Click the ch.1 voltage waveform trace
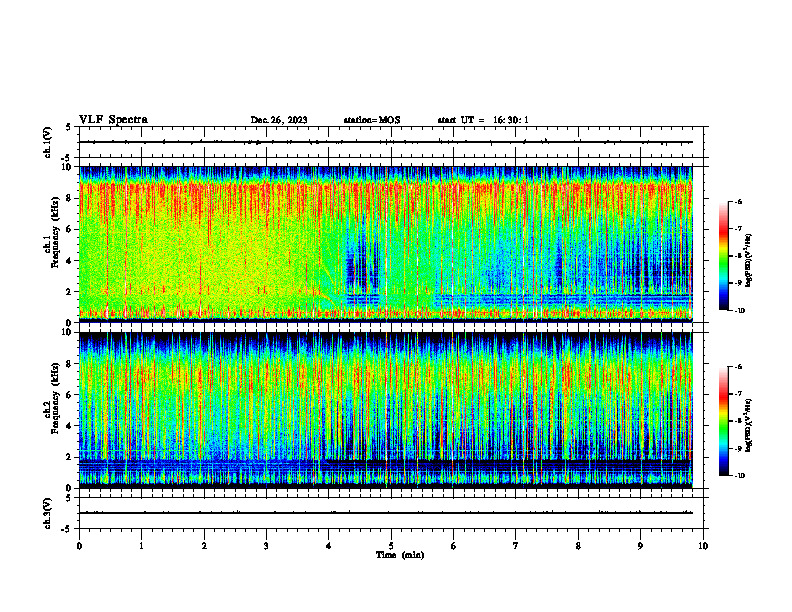Screen dimensions: 792x612 (x=386, y=142)
